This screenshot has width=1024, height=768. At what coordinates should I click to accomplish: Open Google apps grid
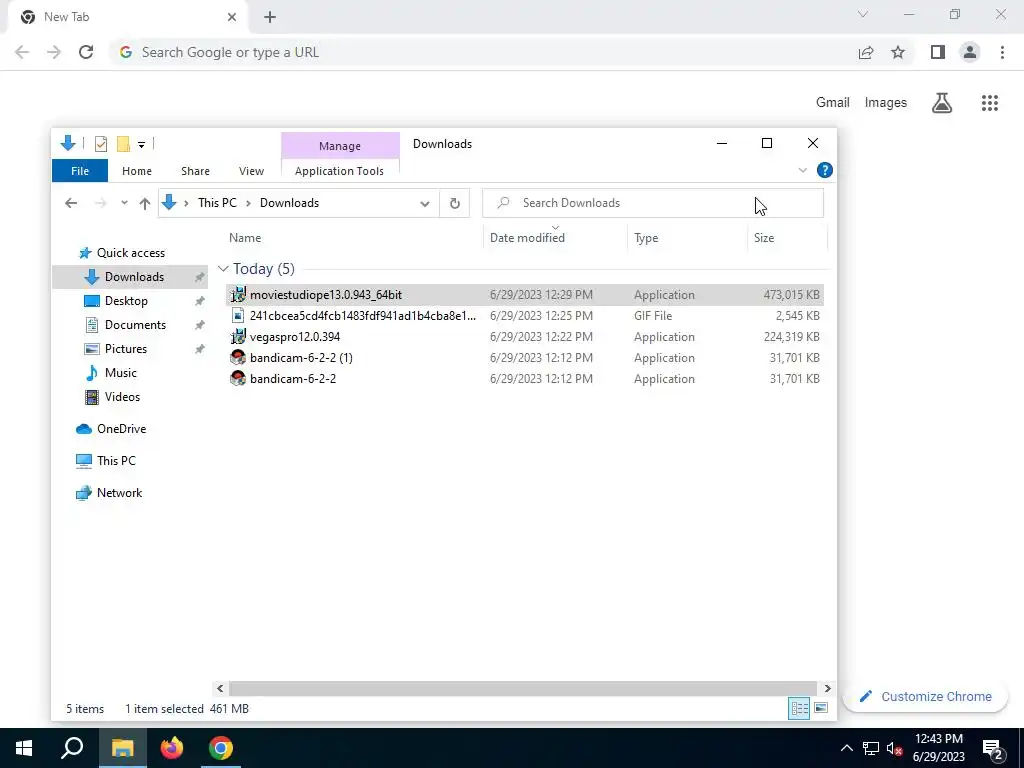pyautogui.click(x=990, y=103)
